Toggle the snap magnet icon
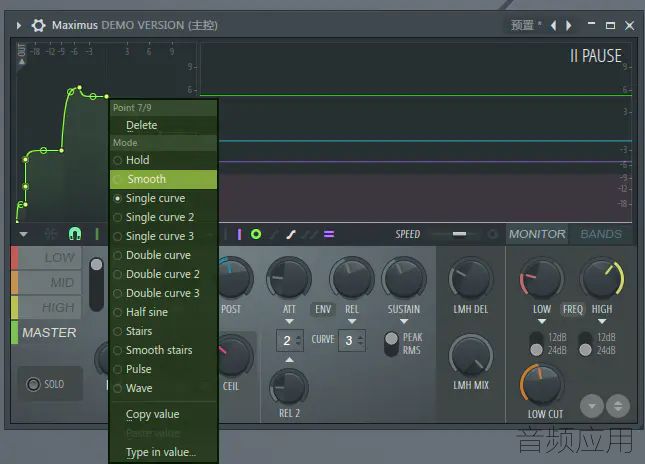 point(75,234)
